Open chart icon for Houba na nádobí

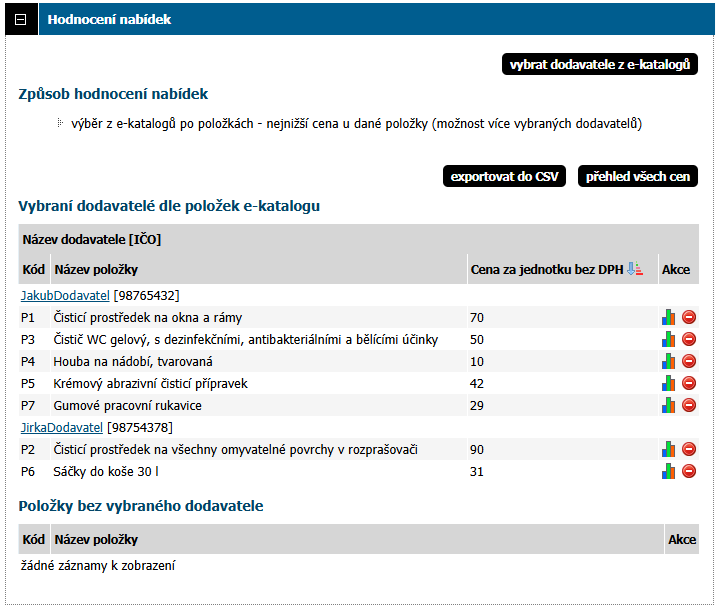tap(669, 362)
